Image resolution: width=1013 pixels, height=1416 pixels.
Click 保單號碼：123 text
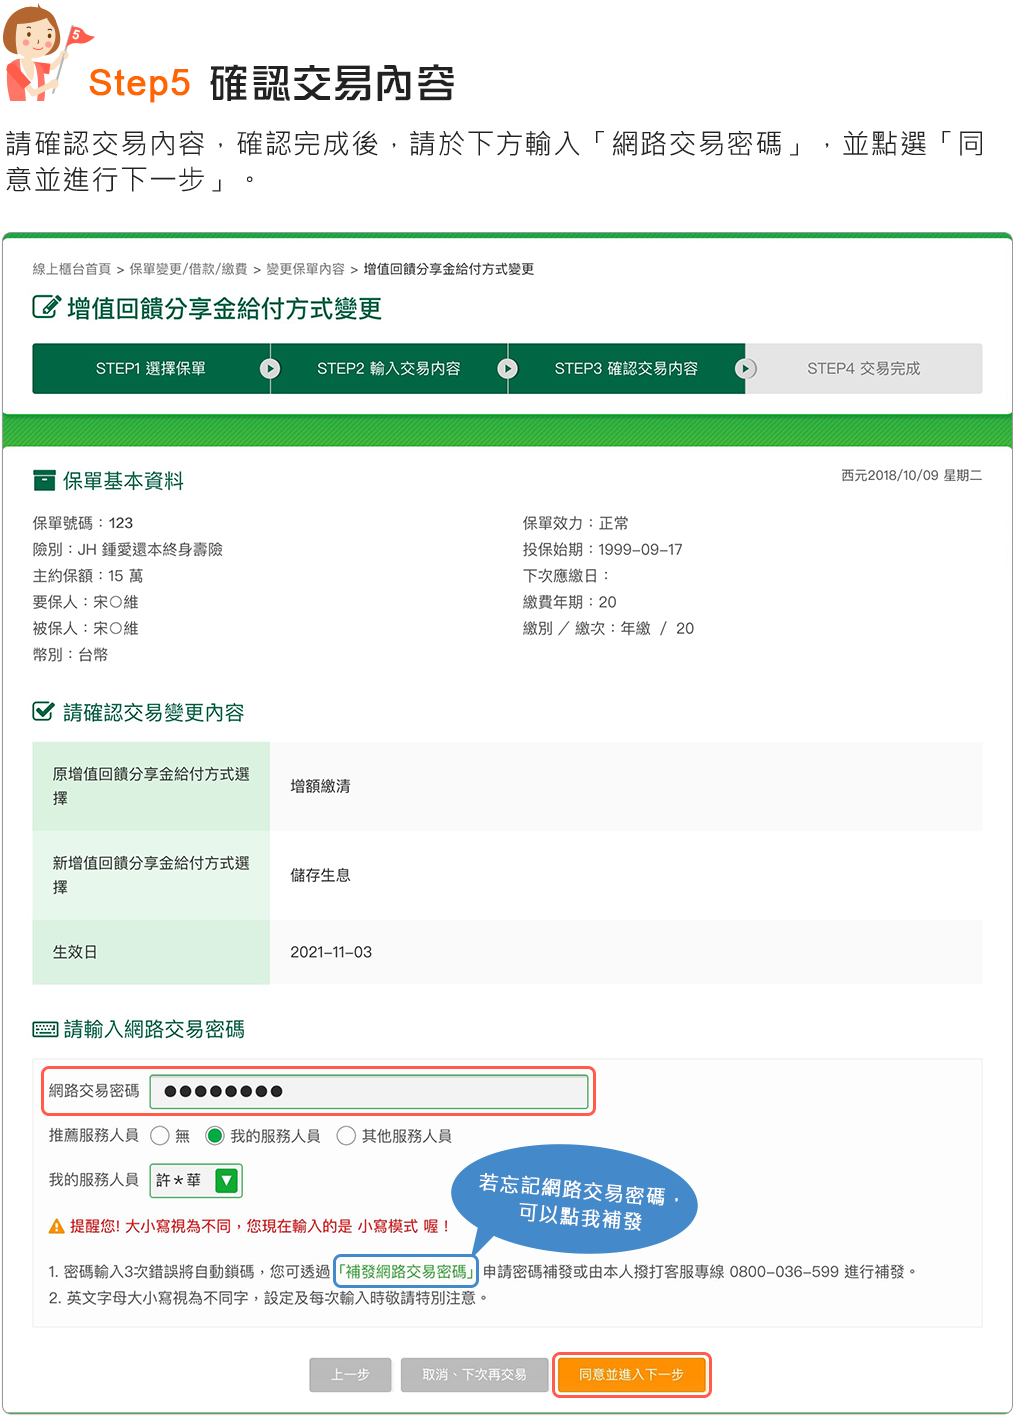pyautogui.click(x=83, y=523)
